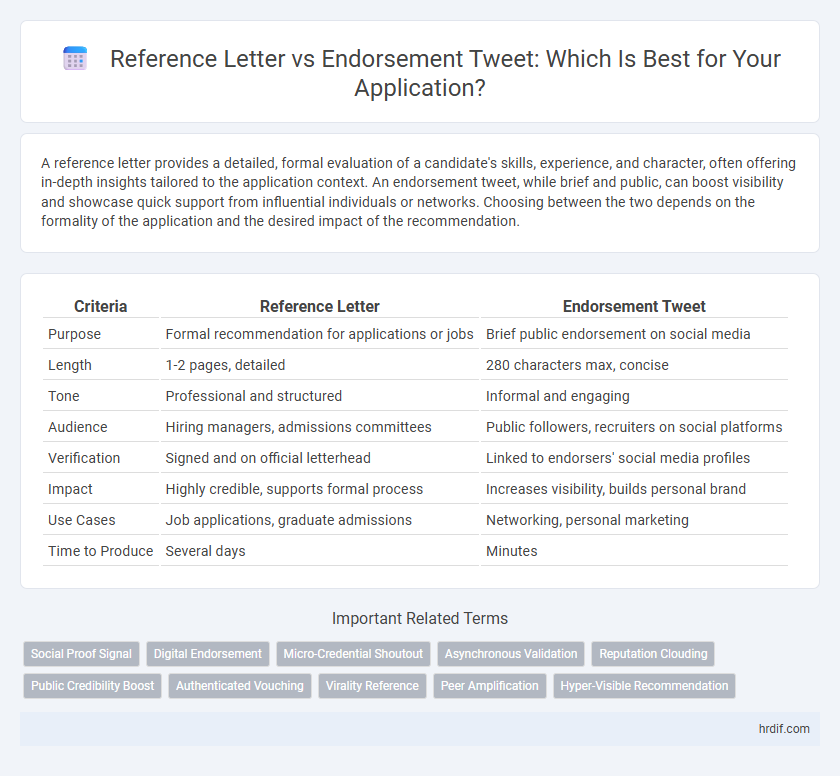Select the Hyper-Visible Recommendation tag

tap(644, 685)
